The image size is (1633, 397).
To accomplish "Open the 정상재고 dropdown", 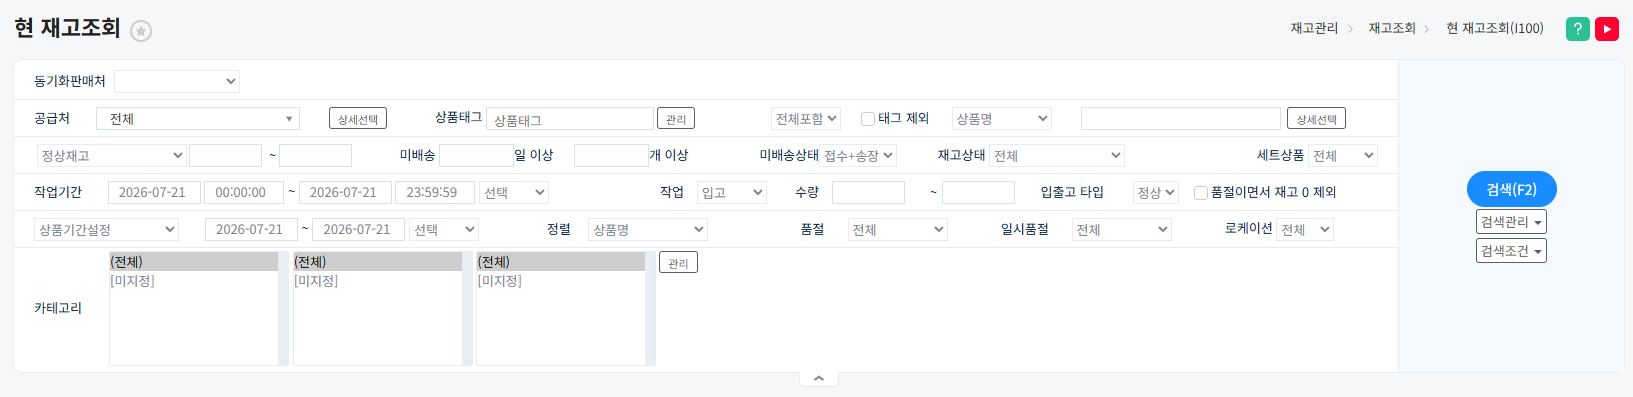I will click(112, 156).
